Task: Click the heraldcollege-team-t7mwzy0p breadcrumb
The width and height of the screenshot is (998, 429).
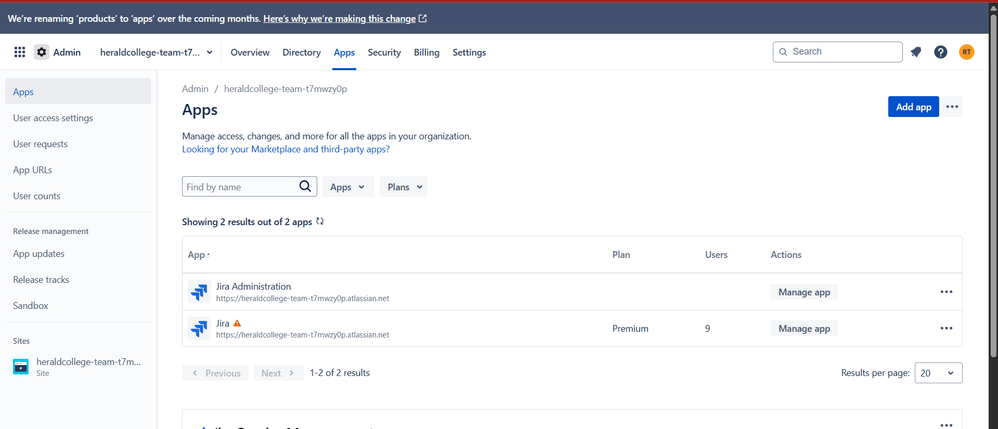Action: 285,89
